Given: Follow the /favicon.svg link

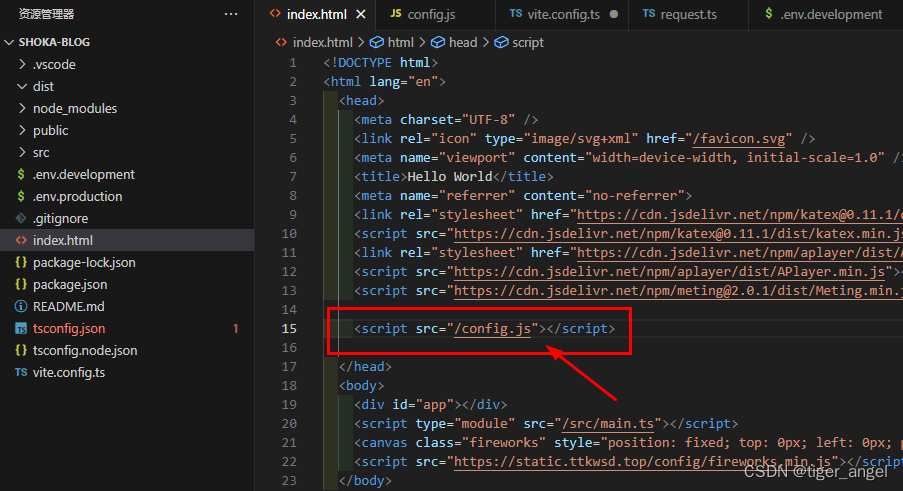Looking at the screenshot, I should pyautogui.click(x=739, y=139).
